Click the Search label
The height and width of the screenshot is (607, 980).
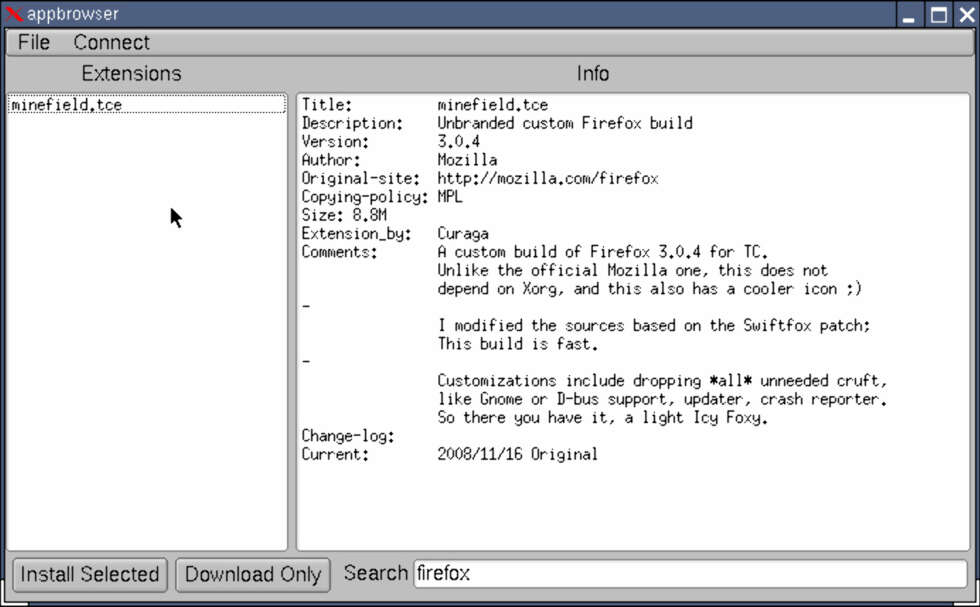click(x=375, y=573)
